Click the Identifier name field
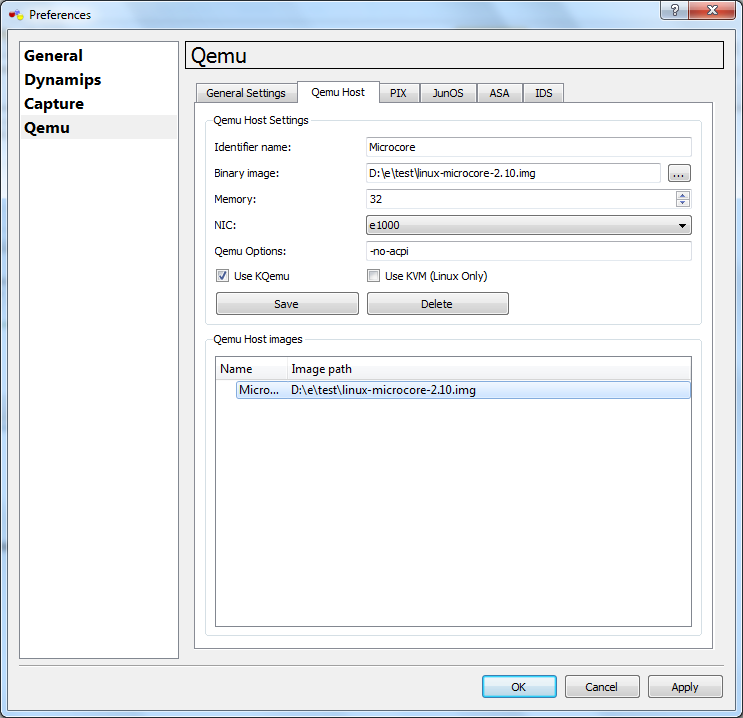This screenshot has height=718, width=743. click(528, 147)
